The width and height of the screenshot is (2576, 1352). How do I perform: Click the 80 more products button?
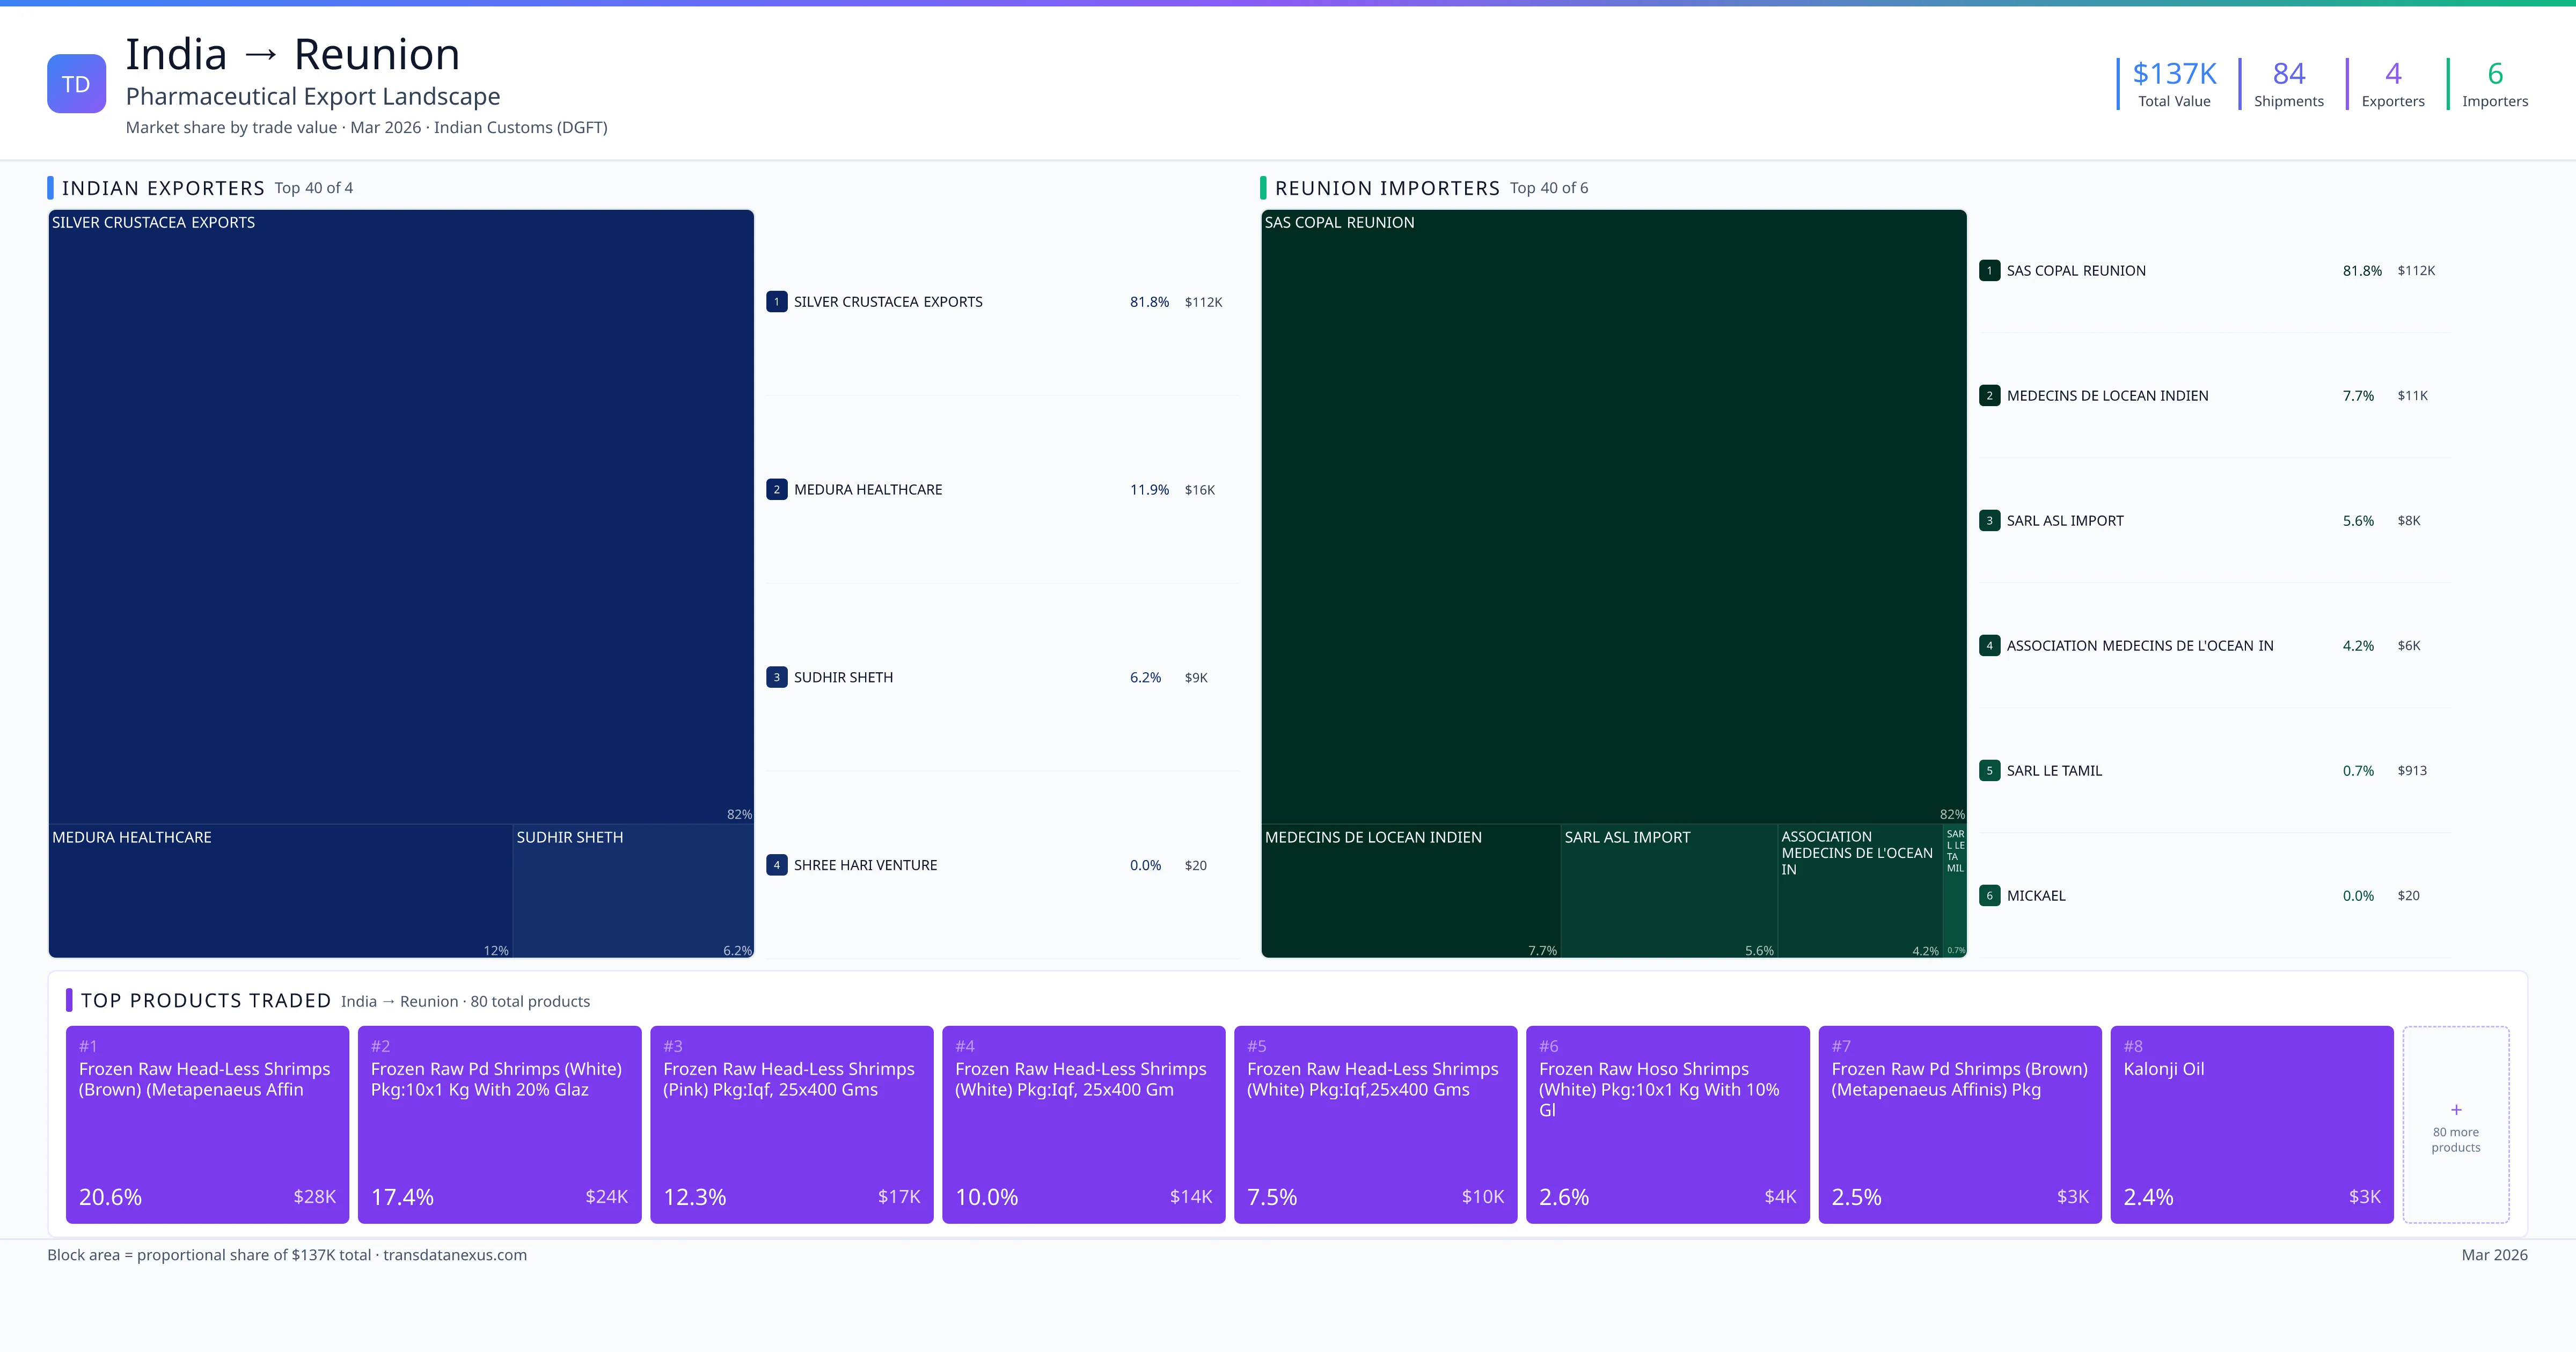point(2455,1139)
